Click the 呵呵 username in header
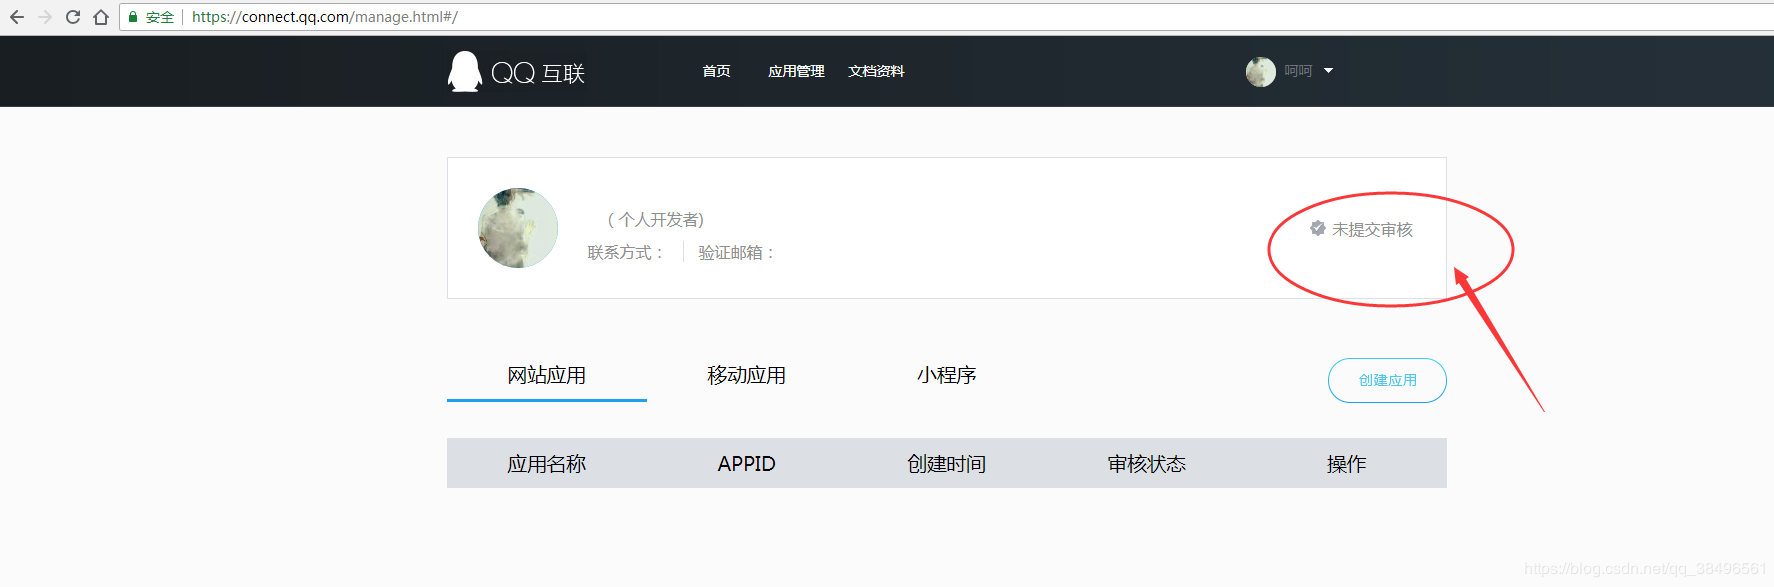Image resolution: width=1774 pixels, height=587 pixels. 1298,71
